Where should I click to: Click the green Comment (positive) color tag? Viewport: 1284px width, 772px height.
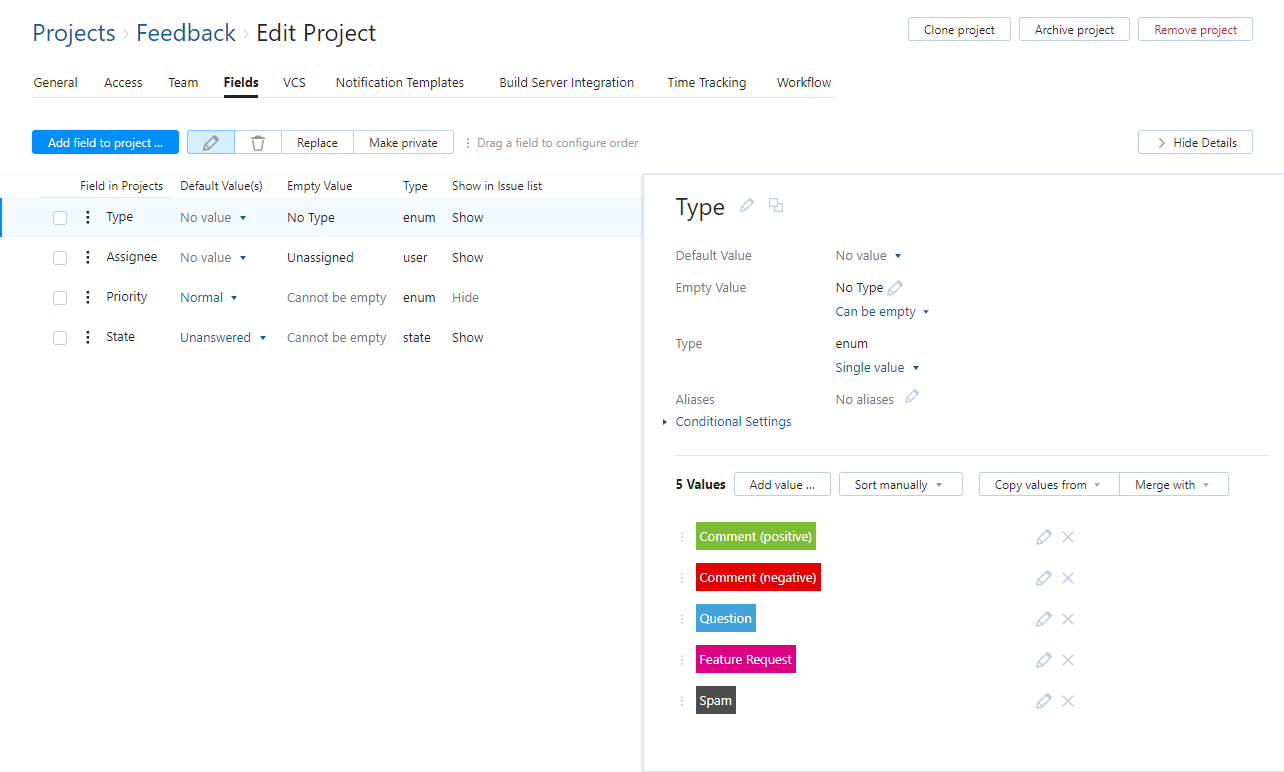click(755, 537)
